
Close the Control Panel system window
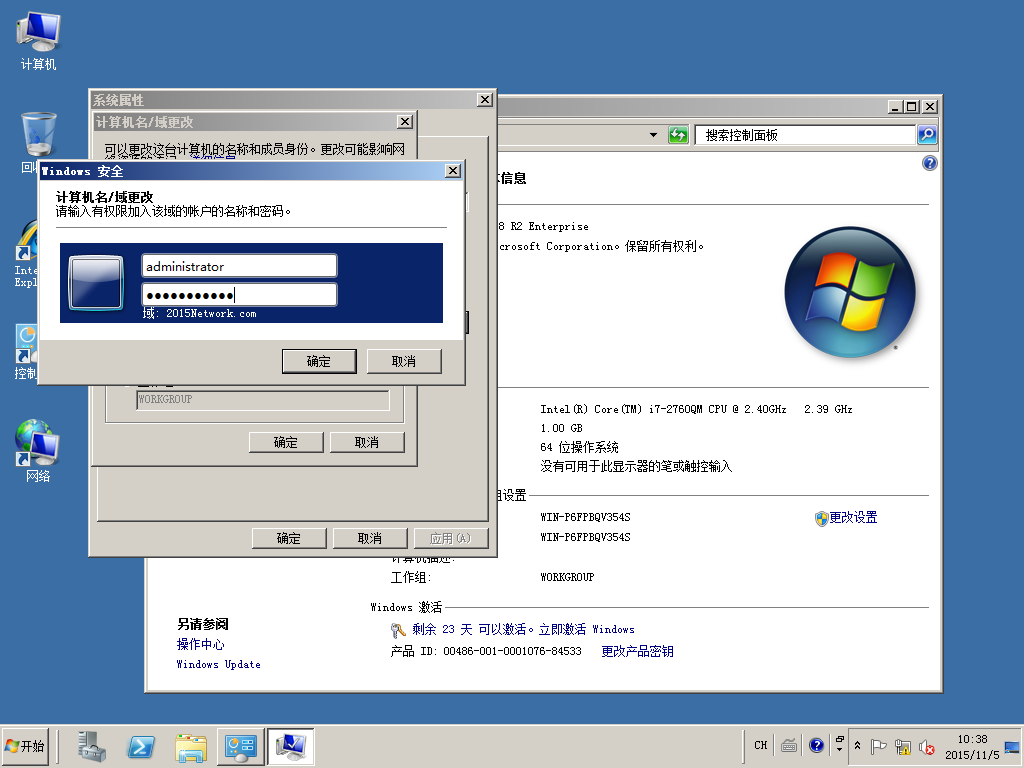tap(930, 106)
